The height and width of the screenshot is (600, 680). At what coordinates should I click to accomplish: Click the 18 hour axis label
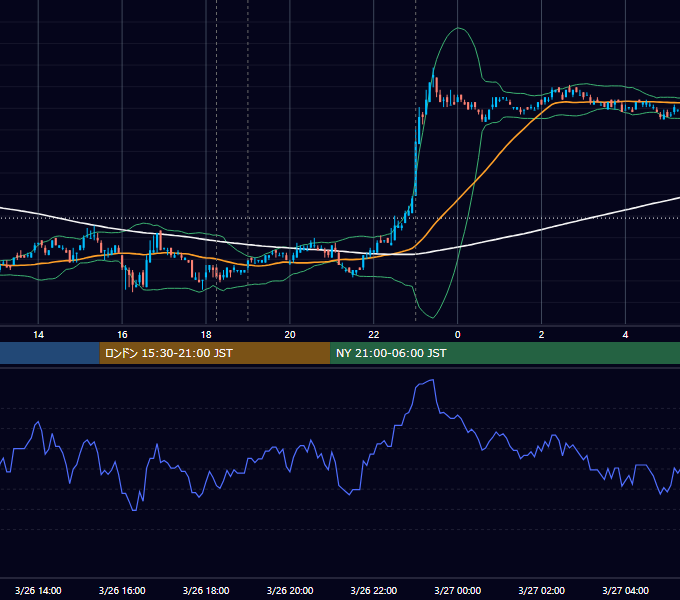point(206,335)
